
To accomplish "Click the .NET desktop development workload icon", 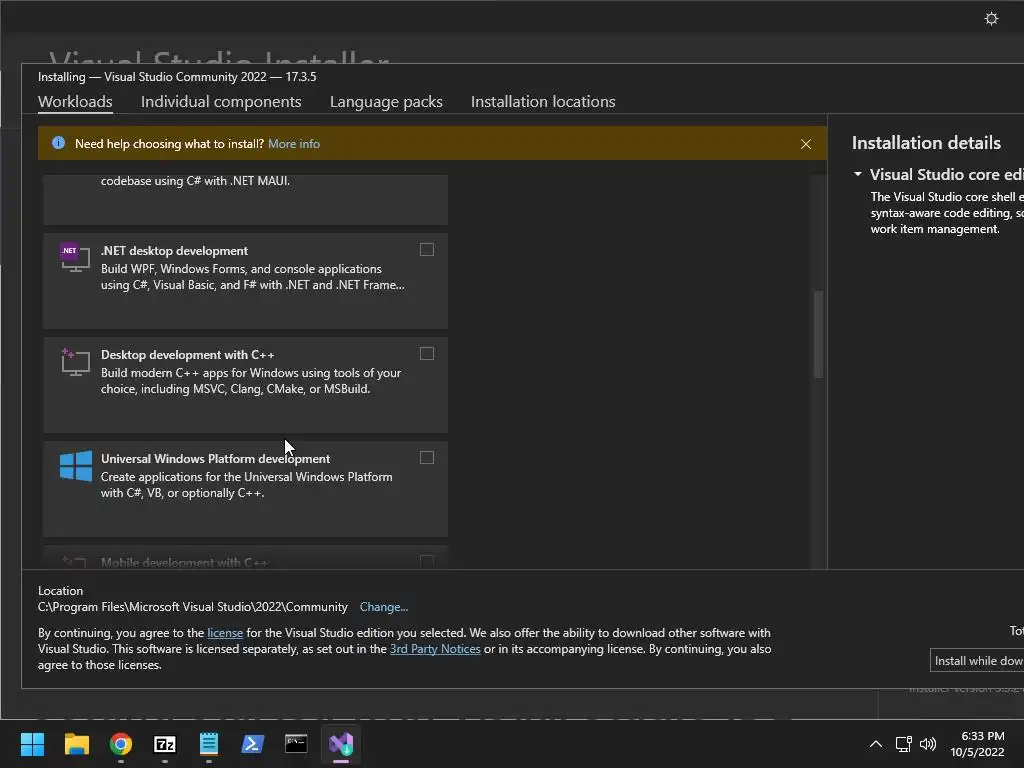I will pyautogui.click(x=75, y=258).
